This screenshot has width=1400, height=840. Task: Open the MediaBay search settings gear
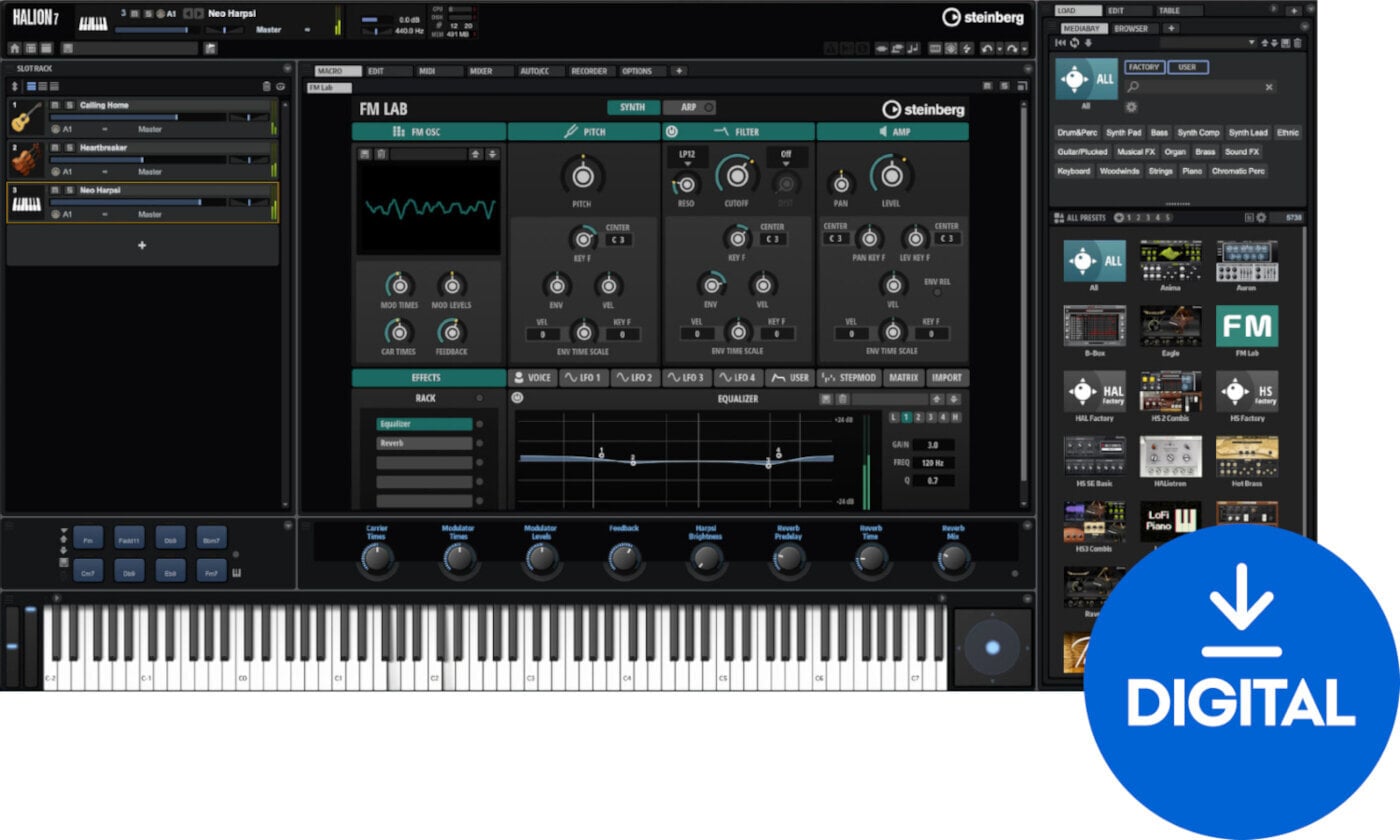point(1132,107)
